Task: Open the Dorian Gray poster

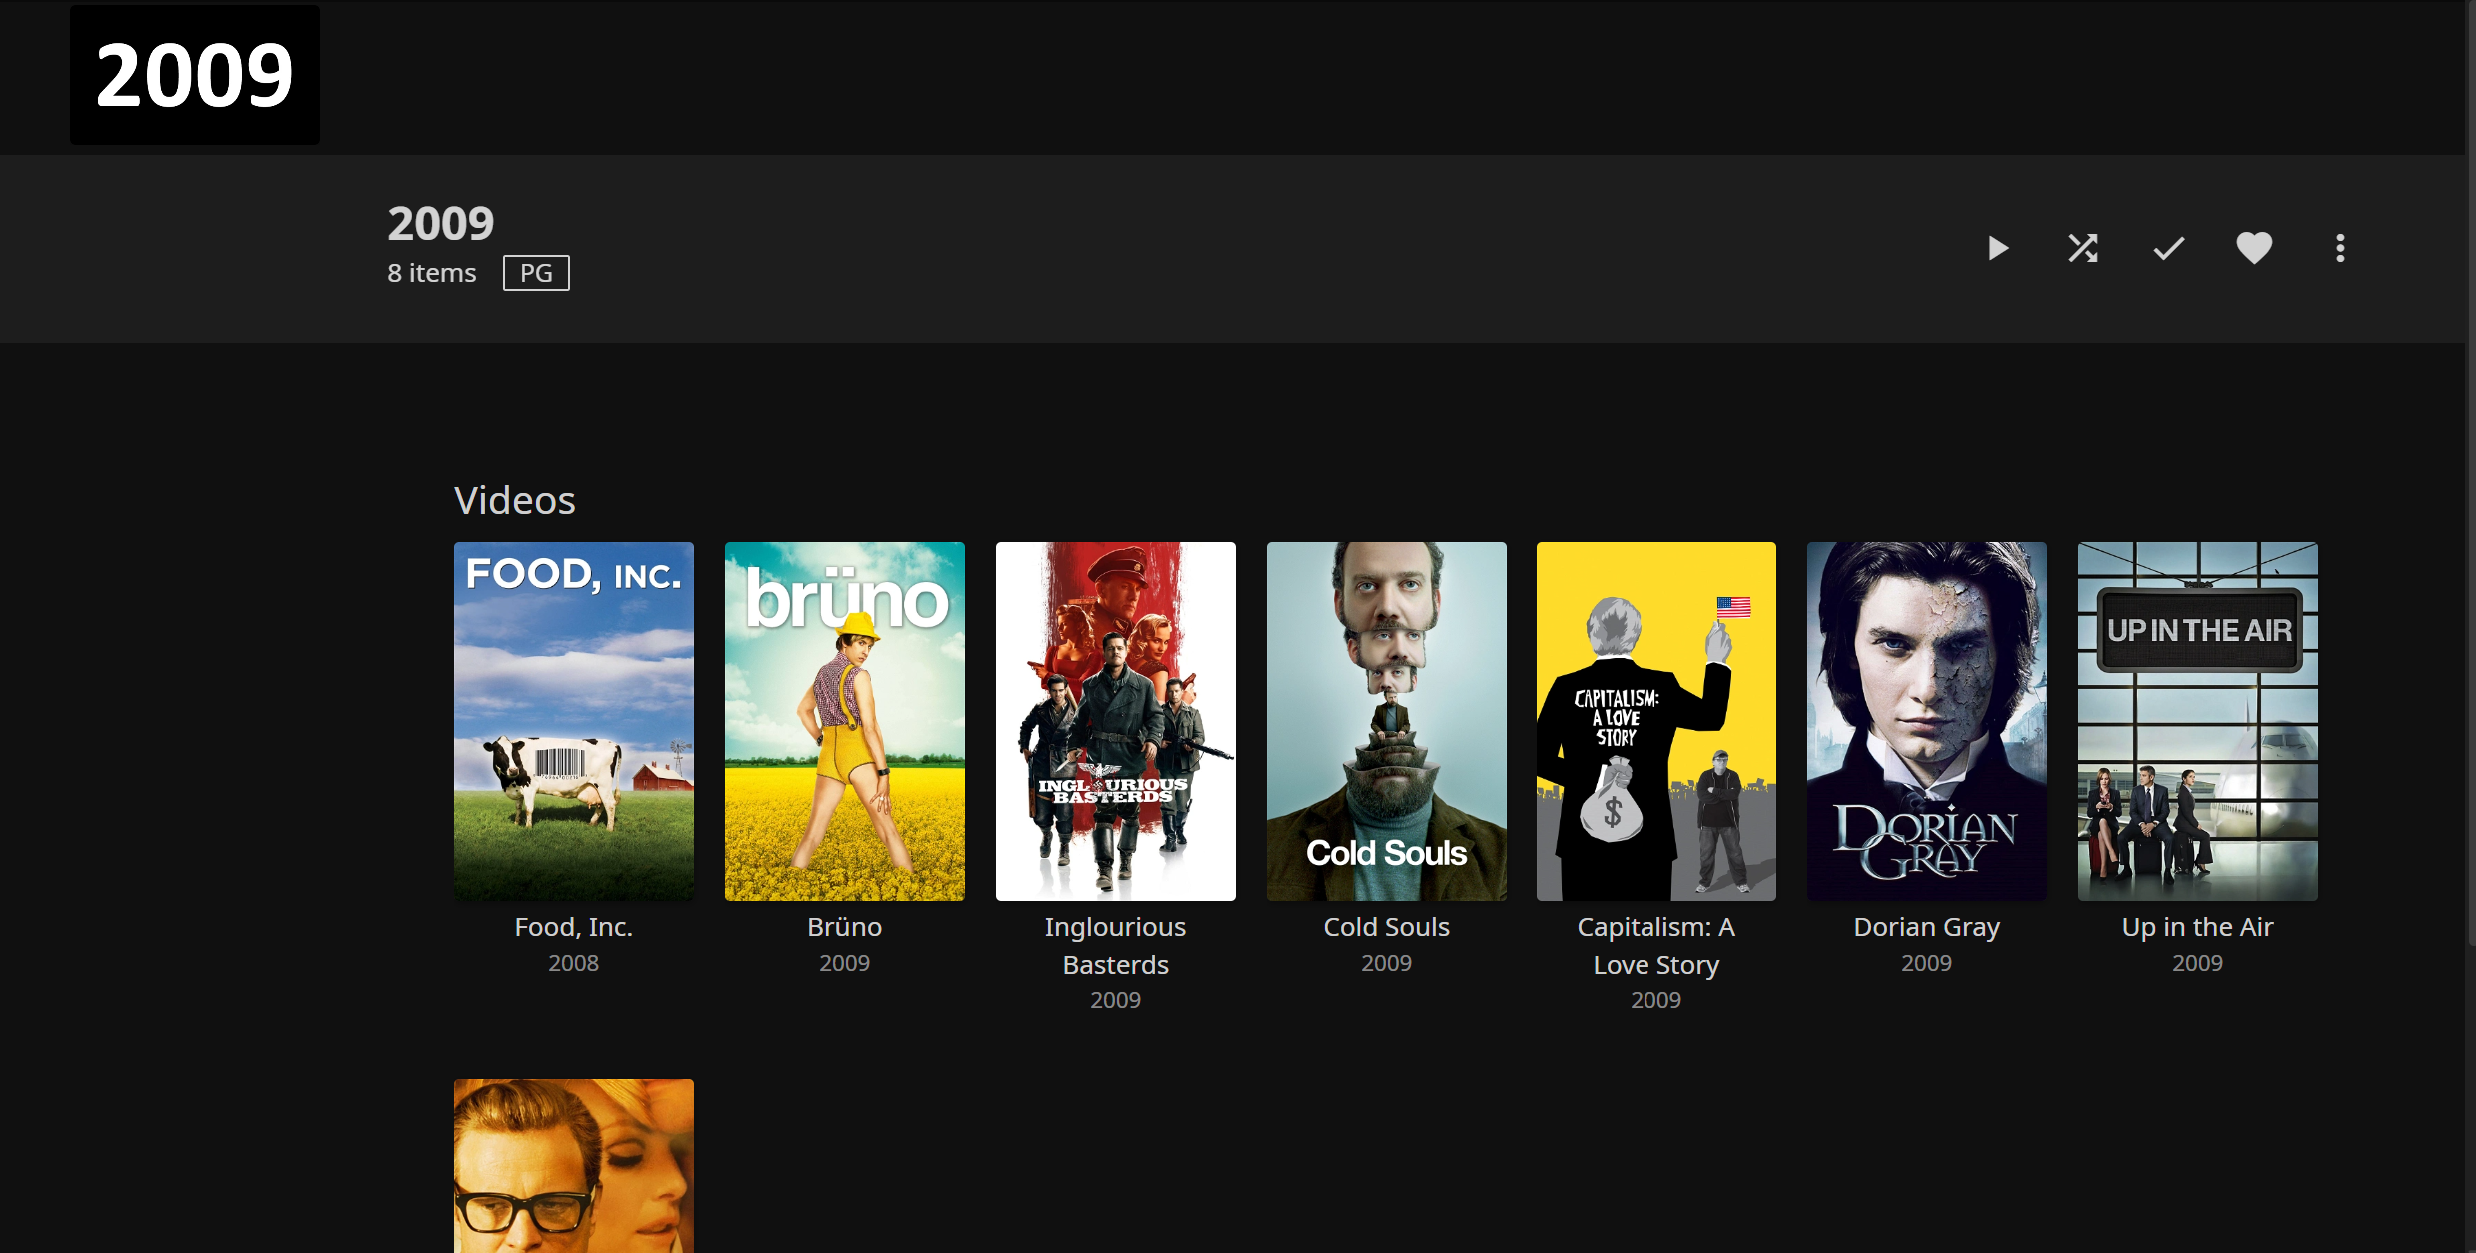Action: (x=1926, y=721)
